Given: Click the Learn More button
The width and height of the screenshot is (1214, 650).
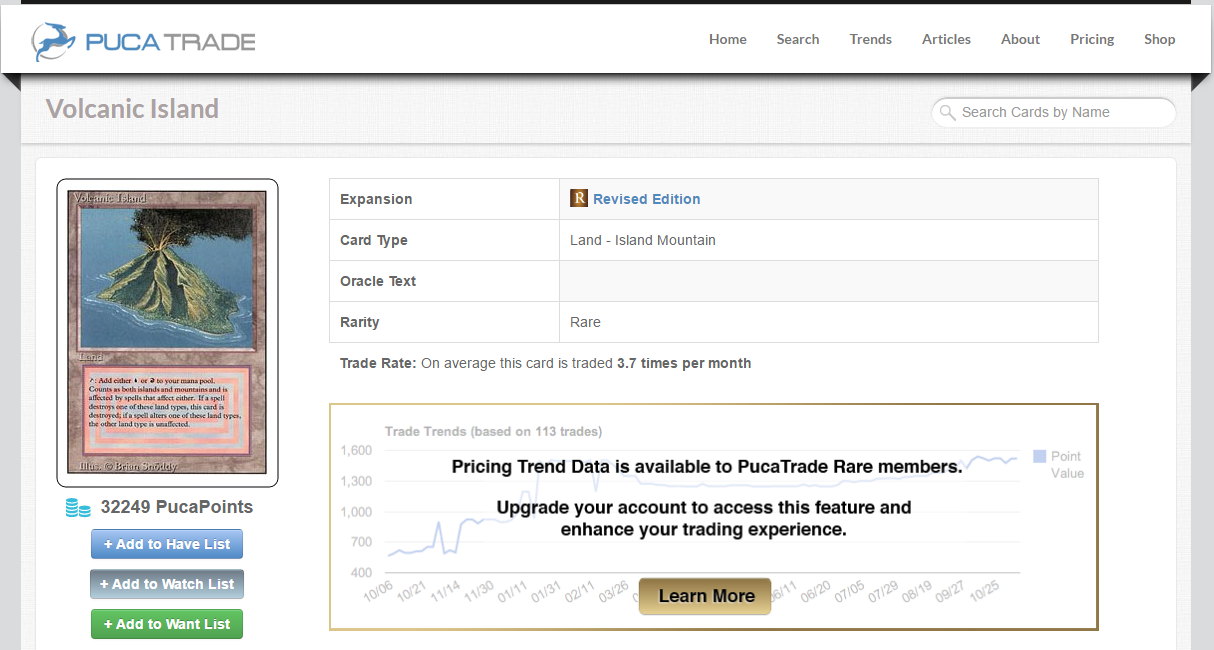Looking at the screenshot, I should 705,596.
